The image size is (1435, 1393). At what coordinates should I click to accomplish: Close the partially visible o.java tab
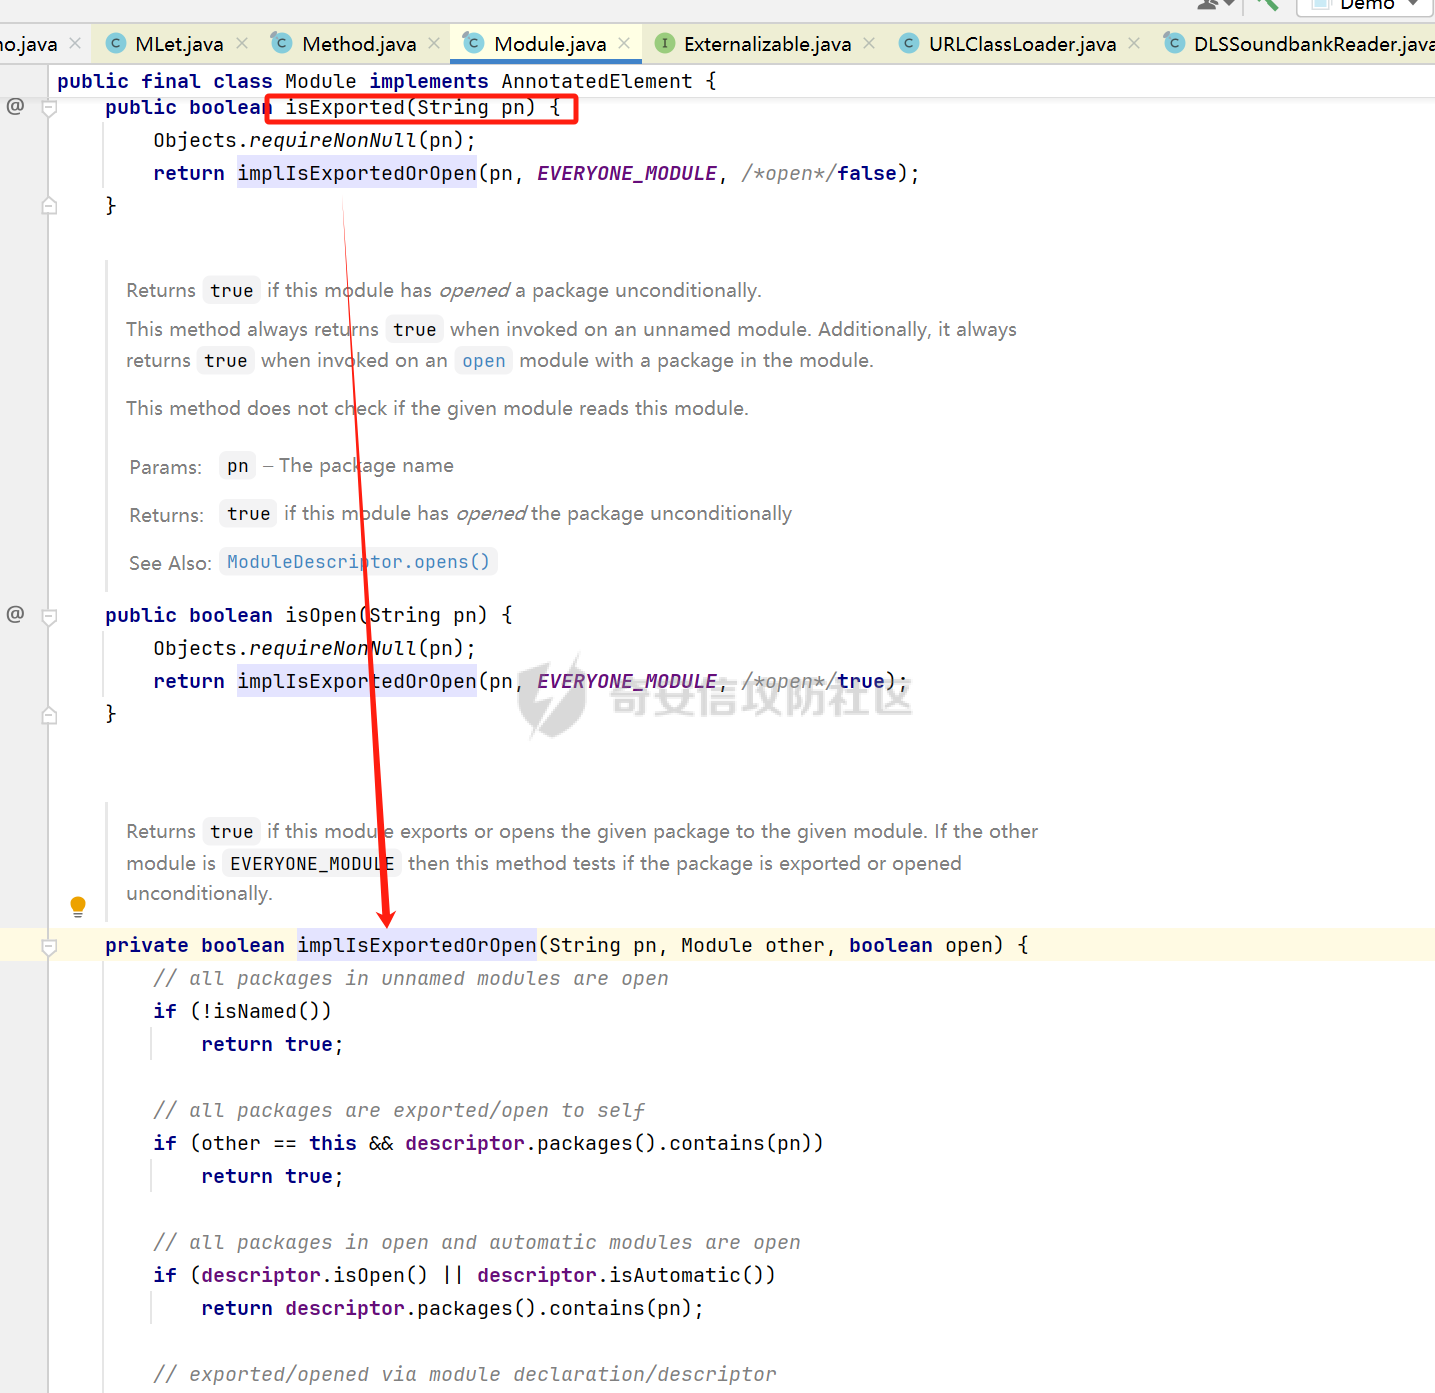pyautogui.click(x=75, y=43)
